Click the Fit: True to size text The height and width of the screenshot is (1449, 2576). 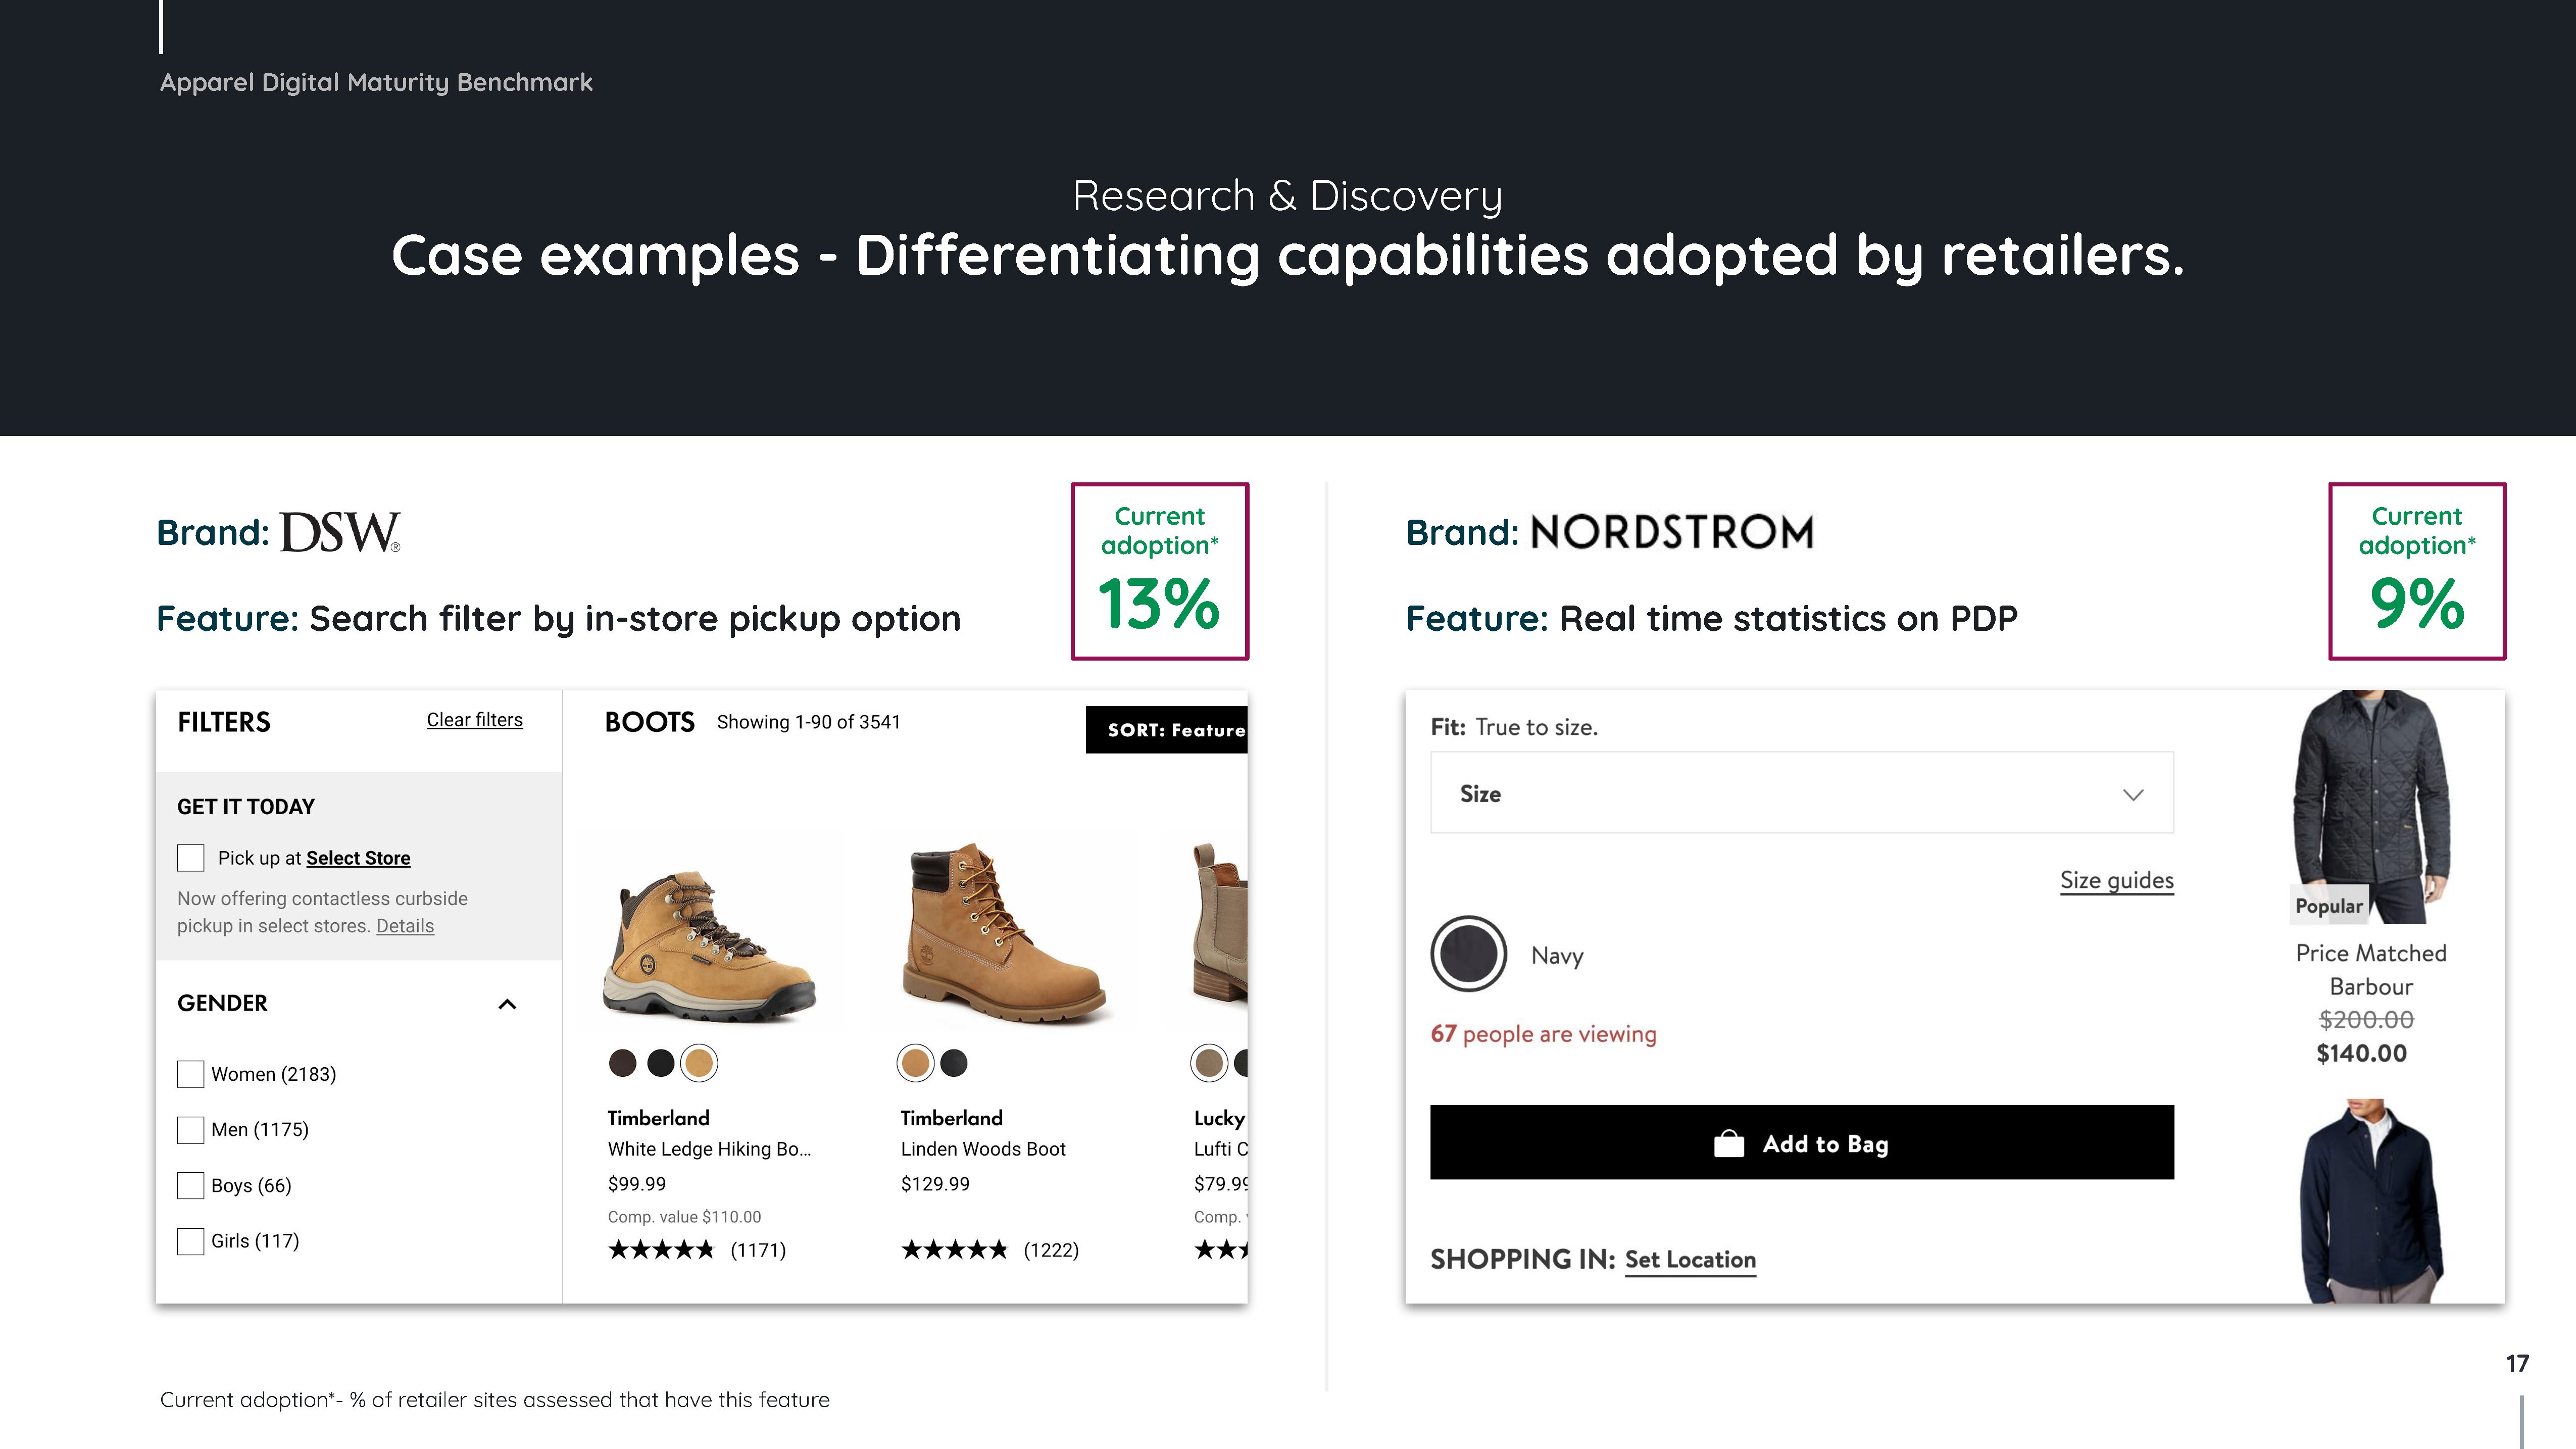coord(1514,727)
